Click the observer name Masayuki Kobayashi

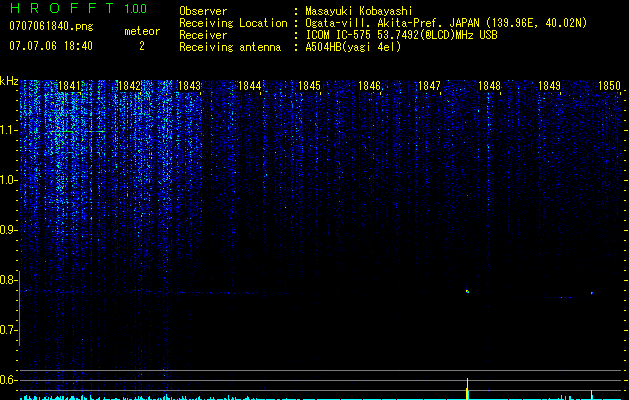pos(359,11)
